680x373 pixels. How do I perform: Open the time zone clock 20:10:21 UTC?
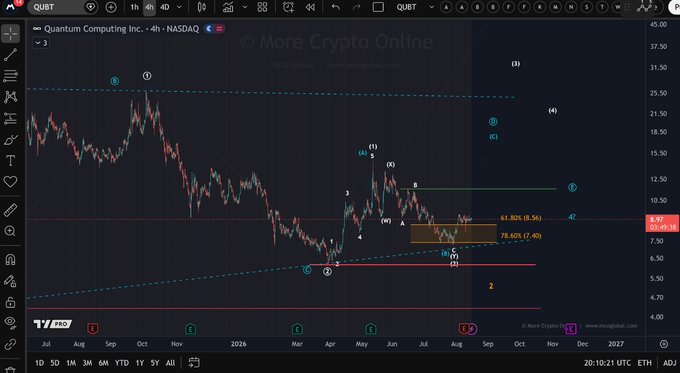pyautogui.click(x=607, y=363)
